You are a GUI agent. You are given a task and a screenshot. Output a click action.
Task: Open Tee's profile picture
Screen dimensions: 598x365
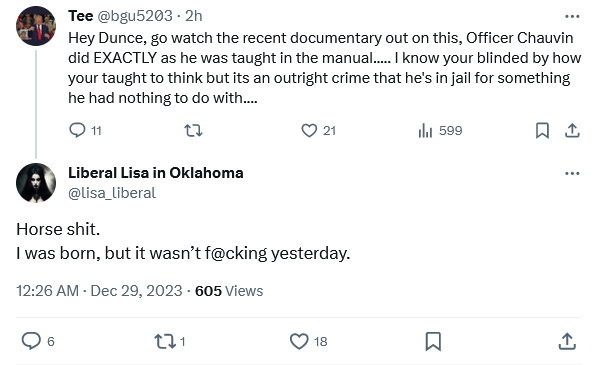coord(36,26)
